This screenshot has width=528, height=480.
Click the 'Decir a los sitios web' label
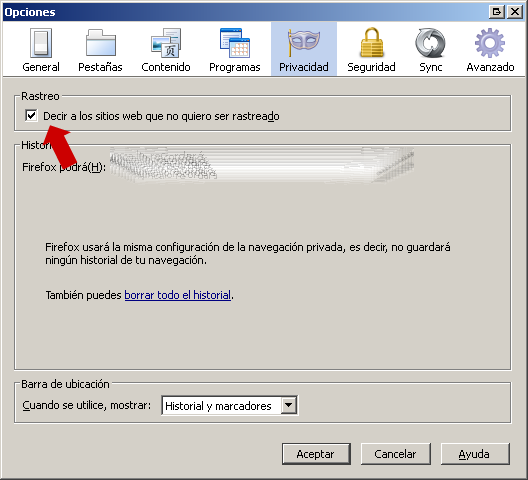pos(161,116)
